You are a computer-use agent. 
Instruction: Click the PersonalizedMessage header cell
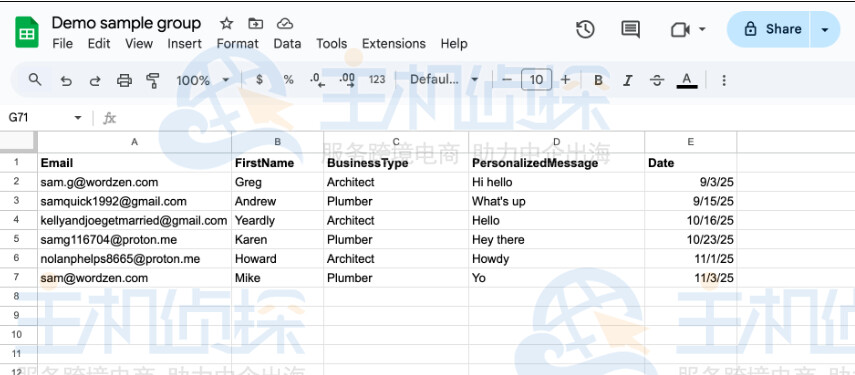[x=556, y=163]
